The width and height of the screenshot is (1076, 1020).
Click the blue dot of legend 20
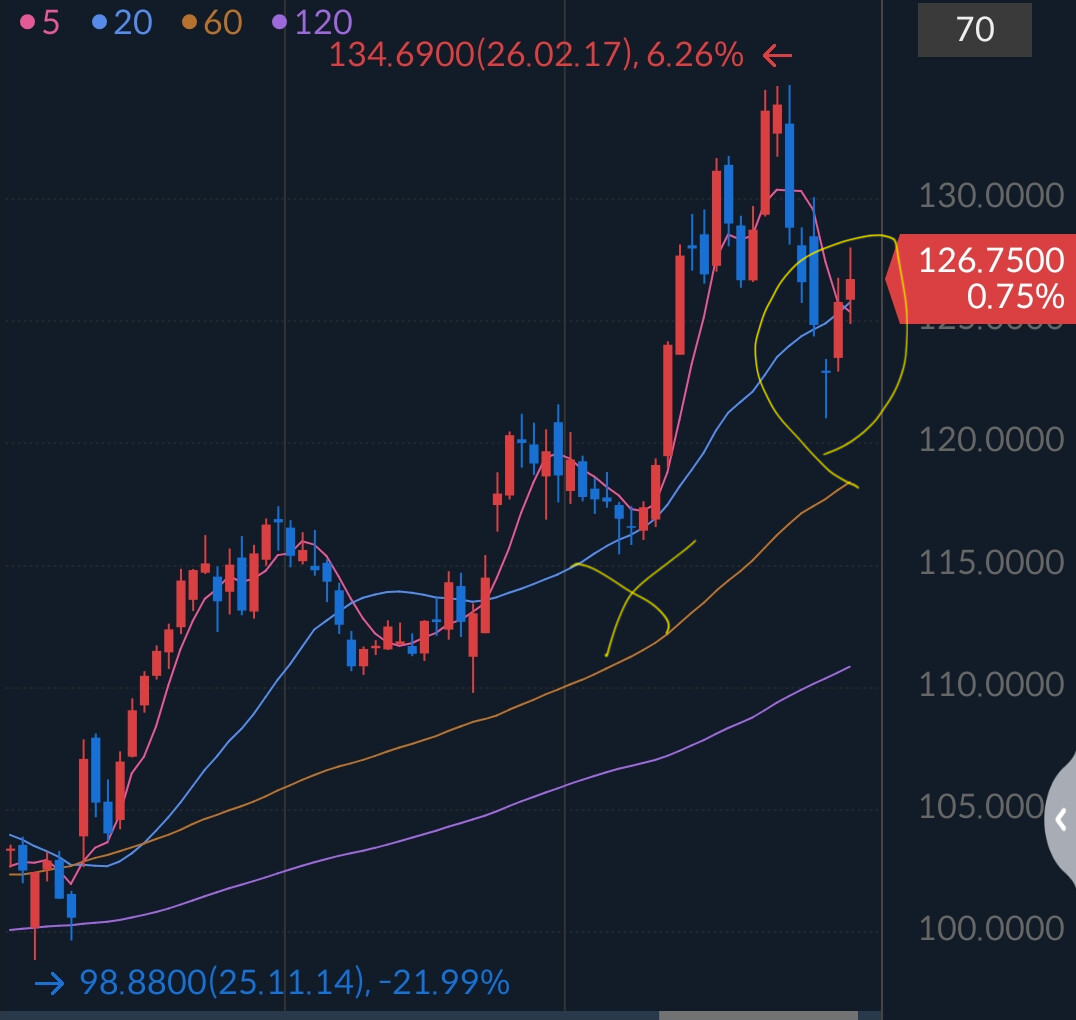[100, 23]
